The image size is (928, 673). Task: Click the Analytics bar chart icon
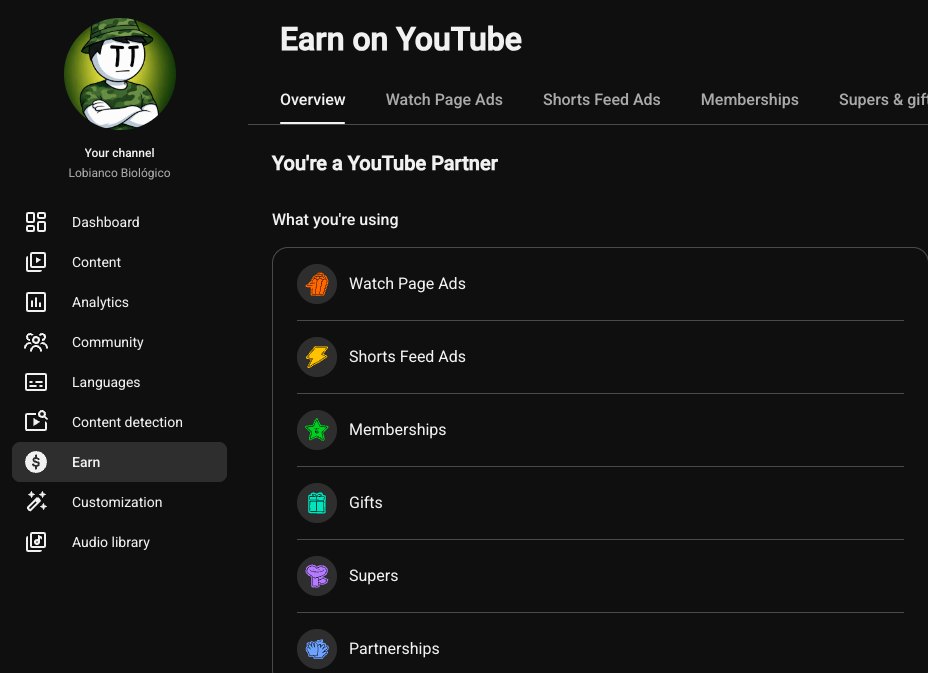[36, 302]
